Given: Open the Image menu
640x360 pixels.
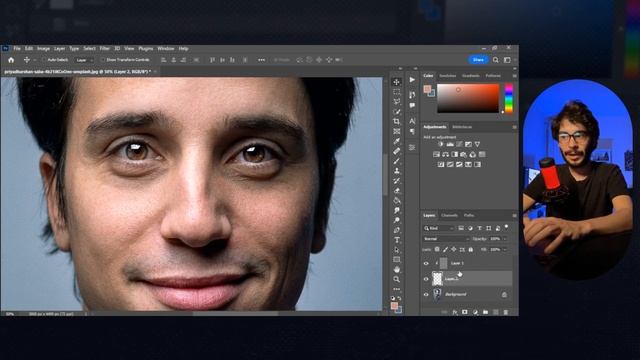Looking at the screenshot, I should 43,49.
